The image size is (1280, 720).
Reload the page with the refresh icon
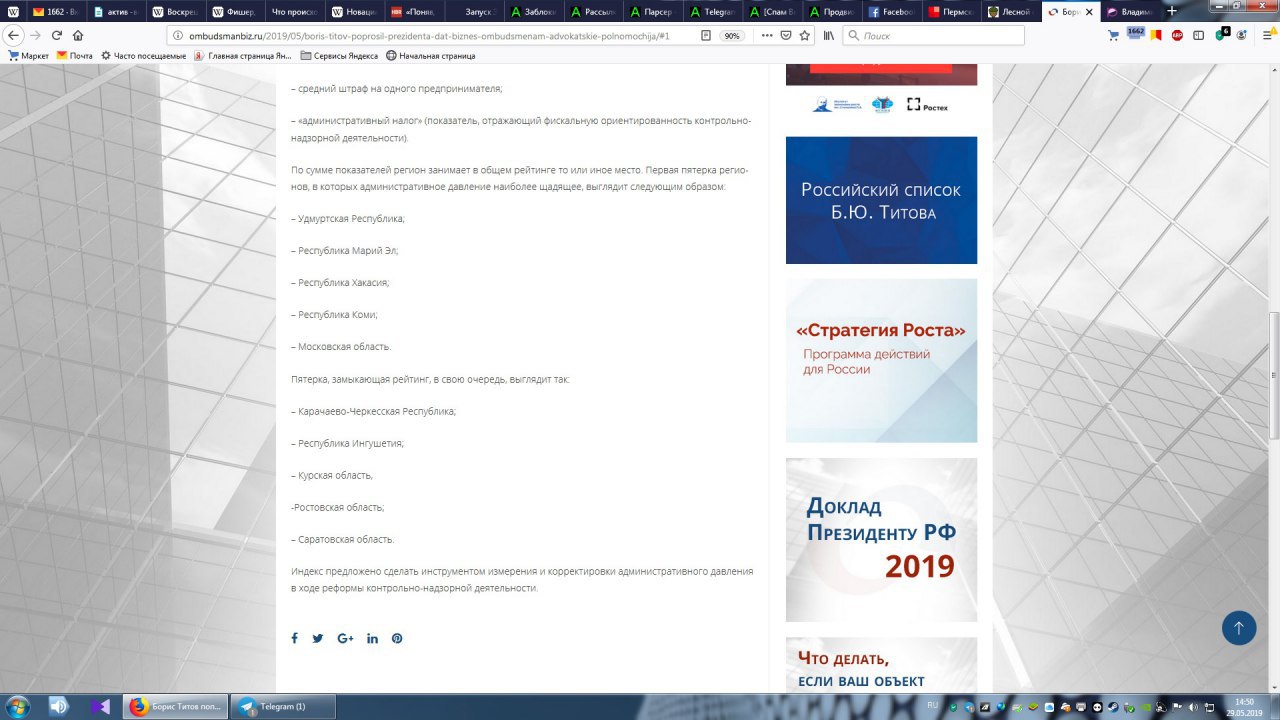[56, 35]
